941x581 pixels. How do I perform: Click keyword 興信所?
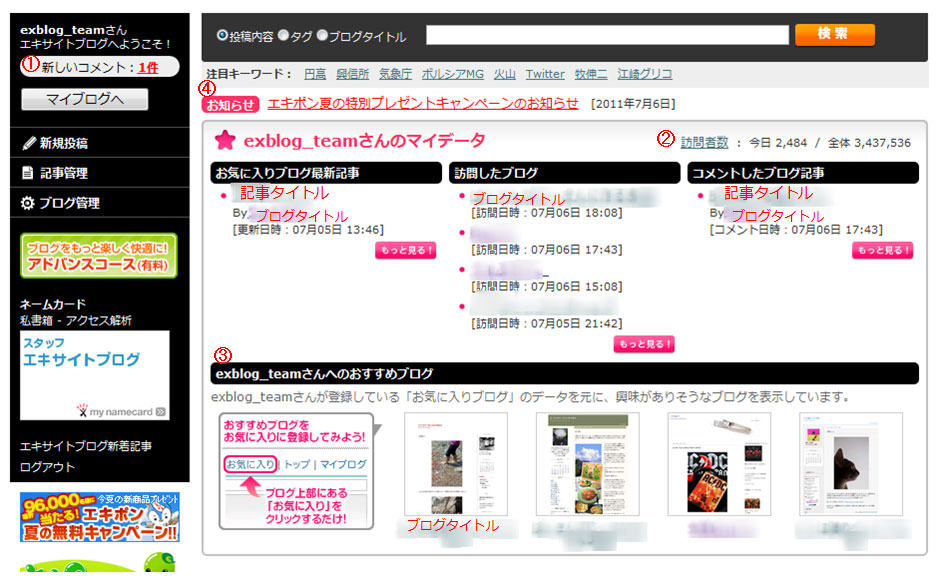click(x=352, y=74)
